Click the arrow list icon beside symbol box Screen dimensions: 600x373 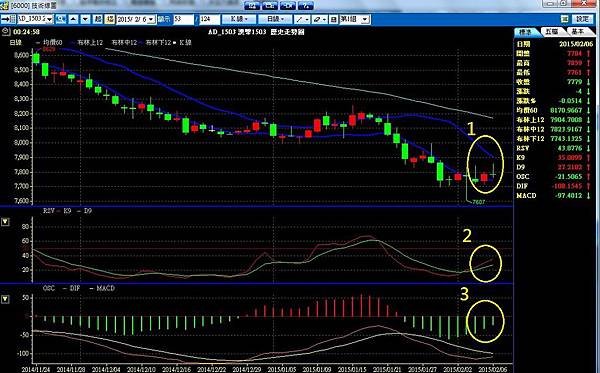click(x=8, y=19)
